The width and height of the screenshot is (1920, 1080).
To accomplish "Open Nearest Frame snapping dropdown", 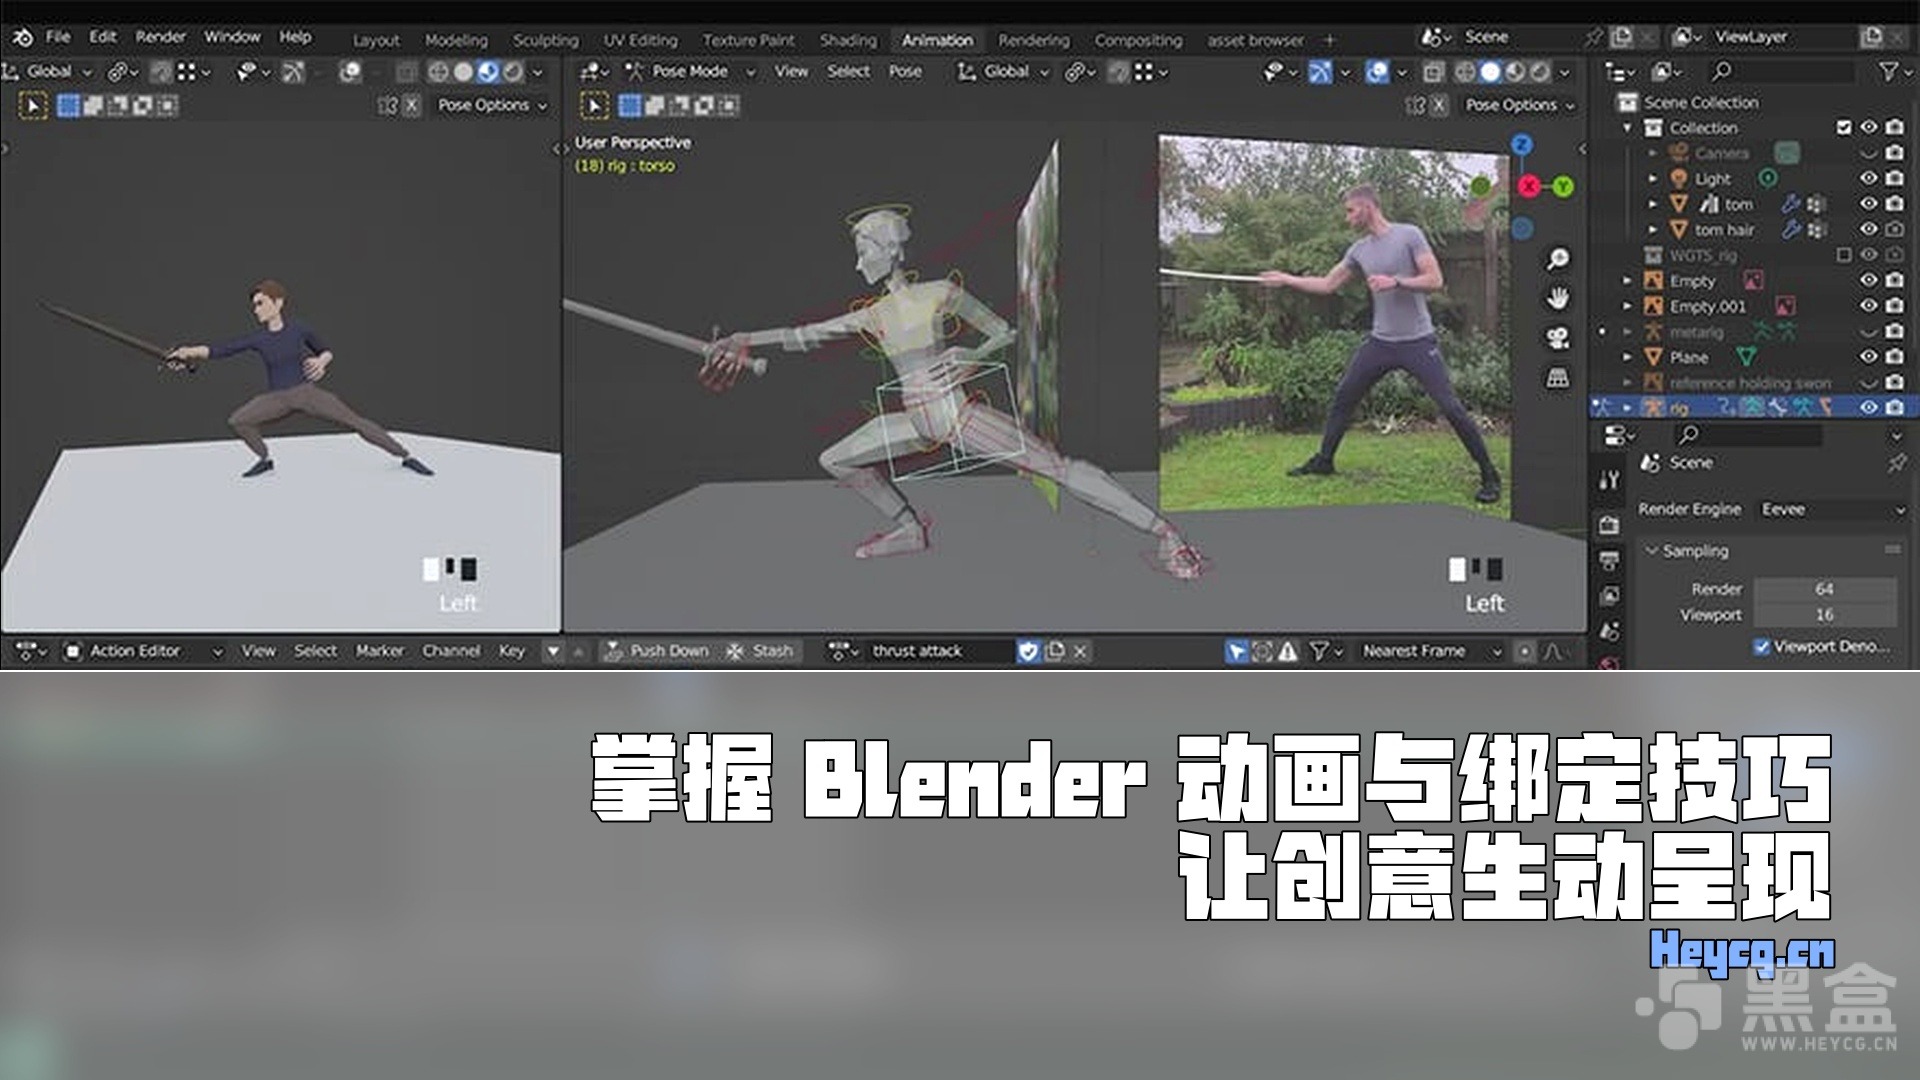I will (x=1430, y=651).
